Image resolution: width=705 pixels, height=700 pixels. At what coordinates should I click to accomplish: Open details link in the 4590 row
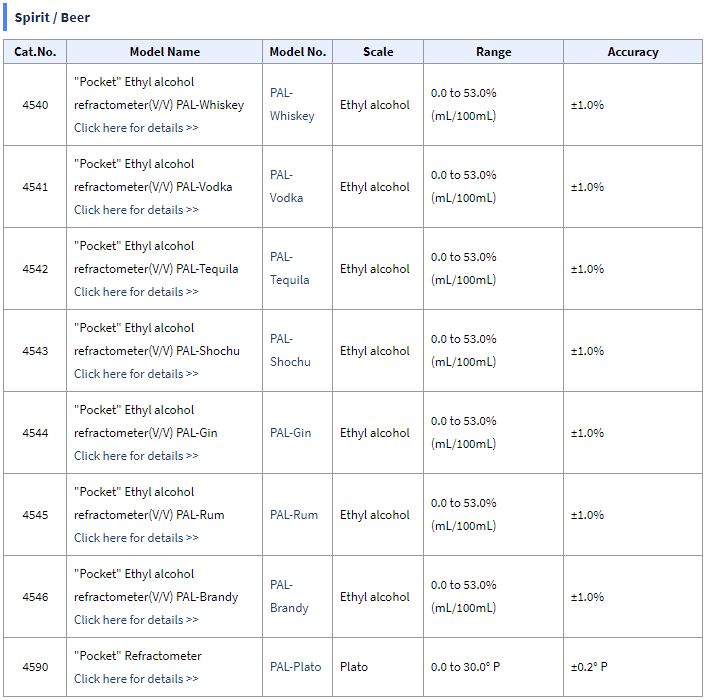(136, 679)
